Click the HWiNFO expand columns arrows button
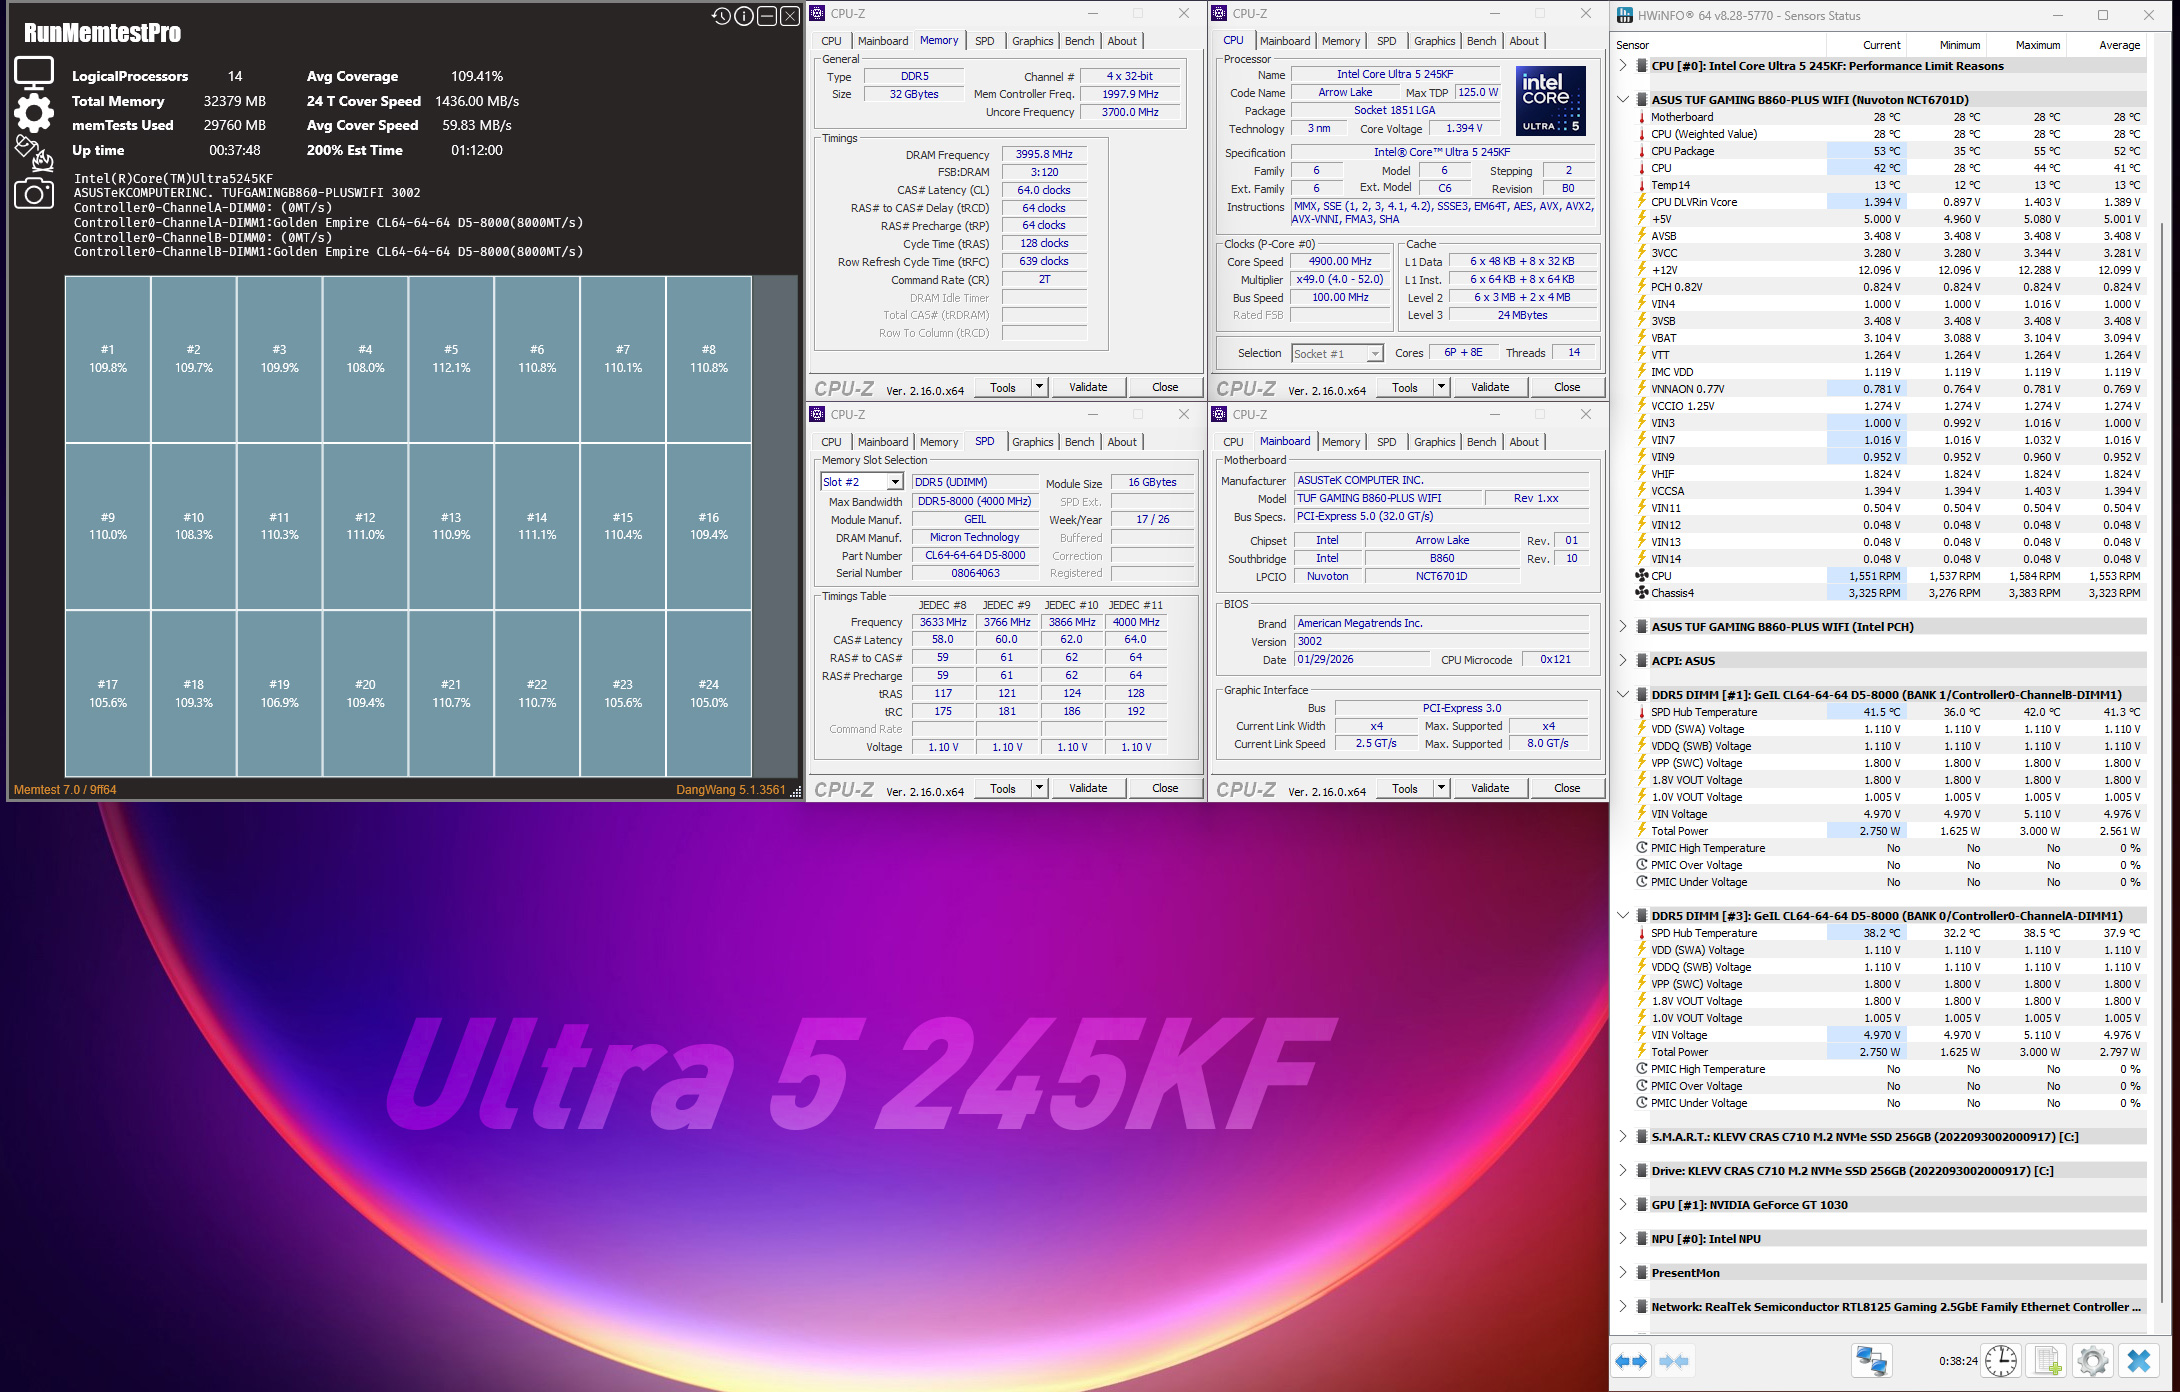2180x1392 pixels. [x=1631, y=1361]
